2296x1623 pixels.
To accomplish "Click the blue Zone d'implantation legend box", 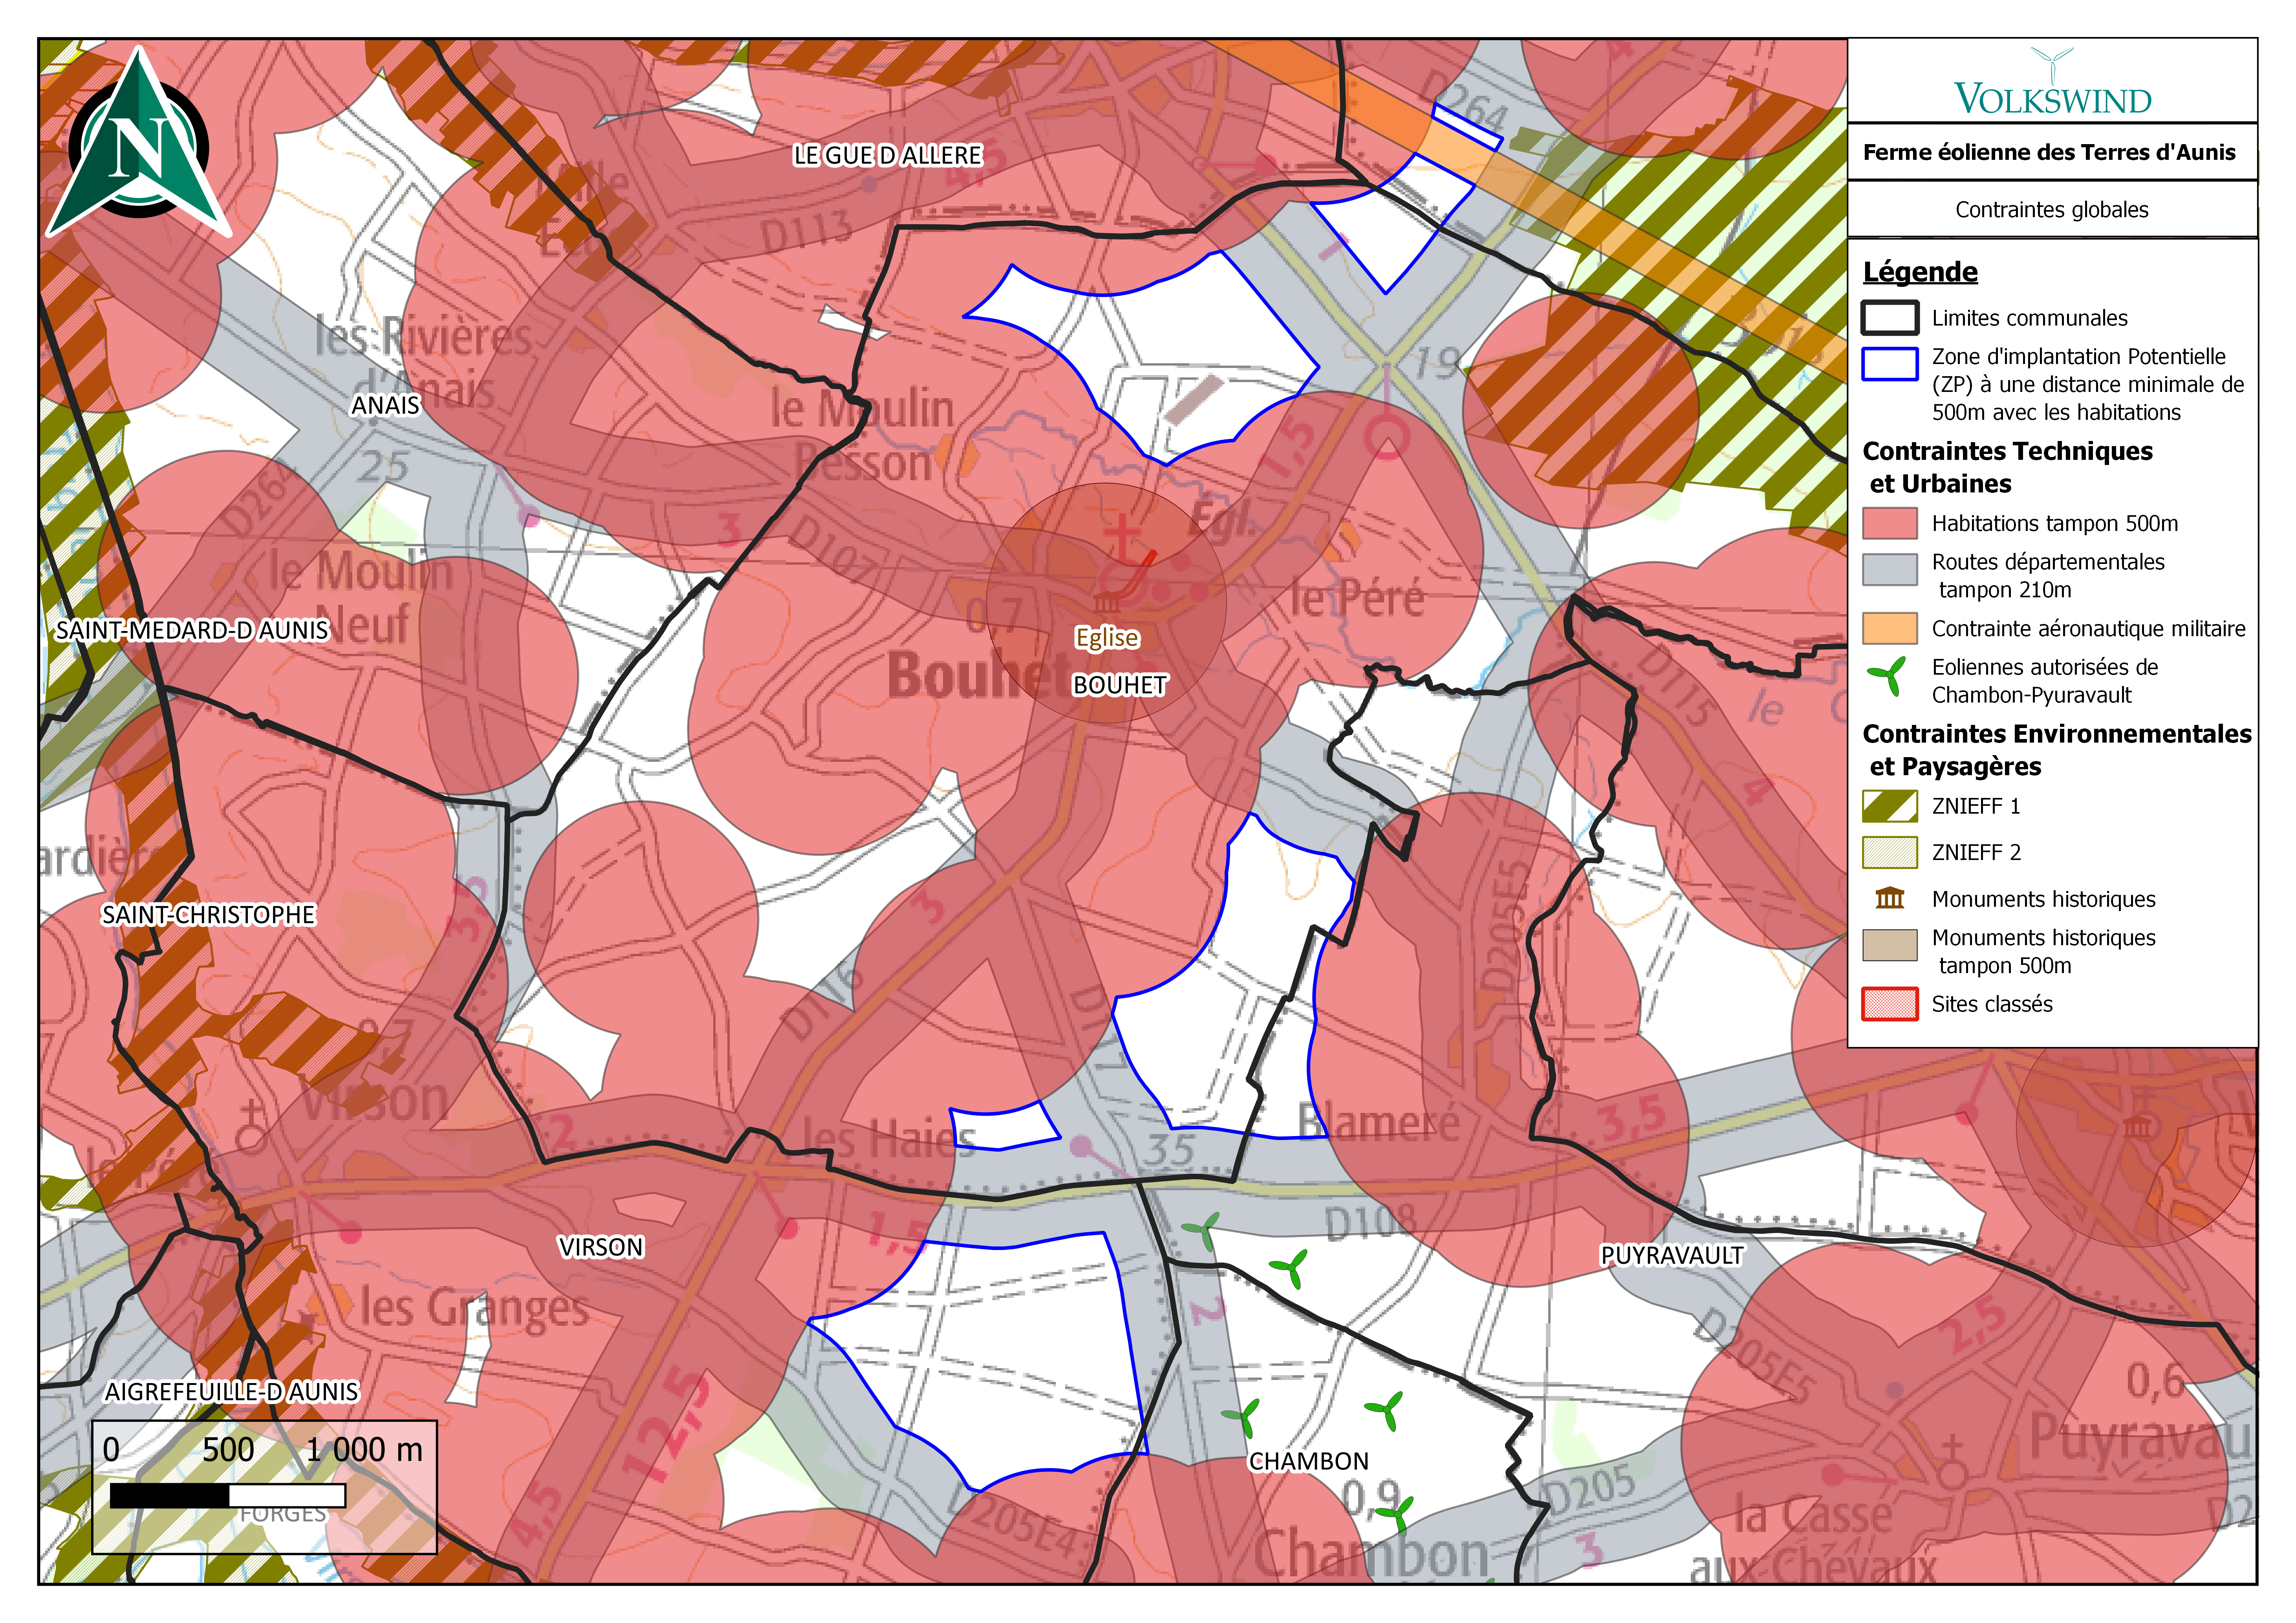I will tap(1889, 364).
